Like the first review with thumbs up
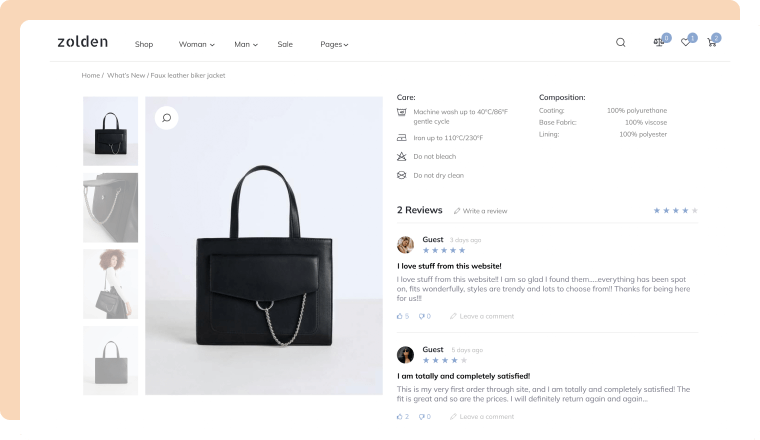 (401, 316)
